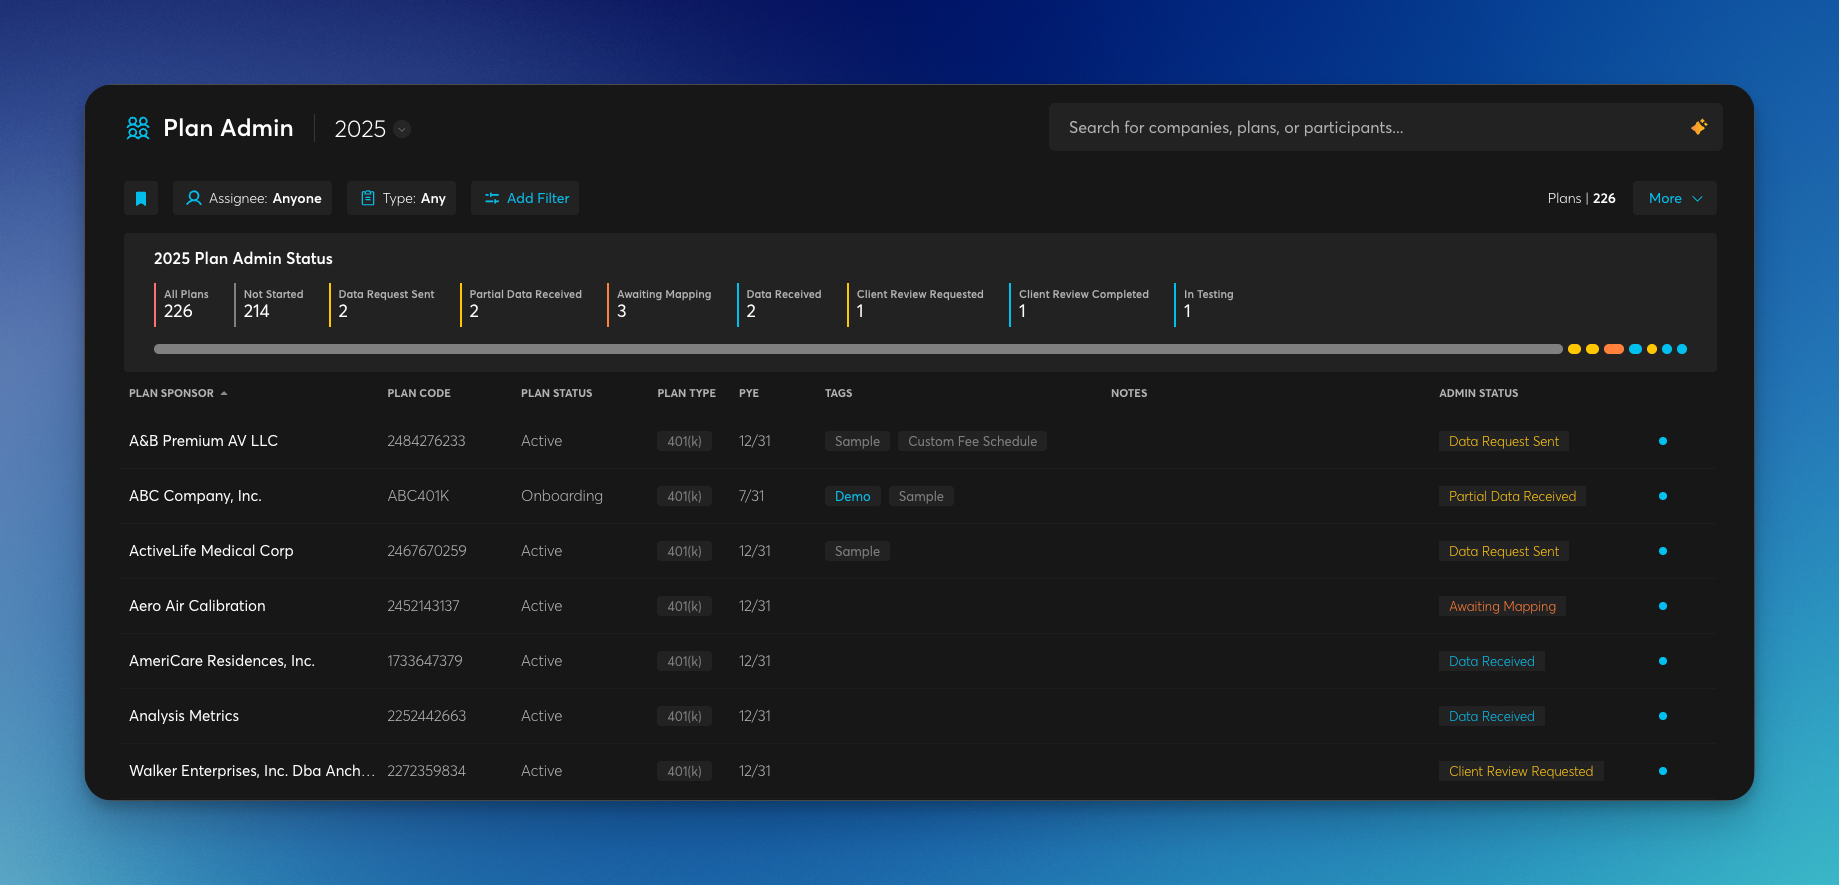Image resolution: width=1839 pixels, height=885 pixels.
Task: Open the Type: Any filter
Action: 402,198
